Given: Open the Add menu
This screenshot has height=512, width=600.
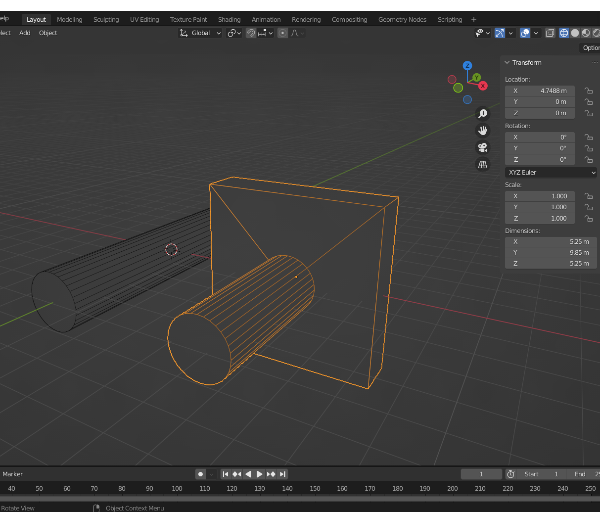Looking at the screenshot, I should tap(24, 33).
